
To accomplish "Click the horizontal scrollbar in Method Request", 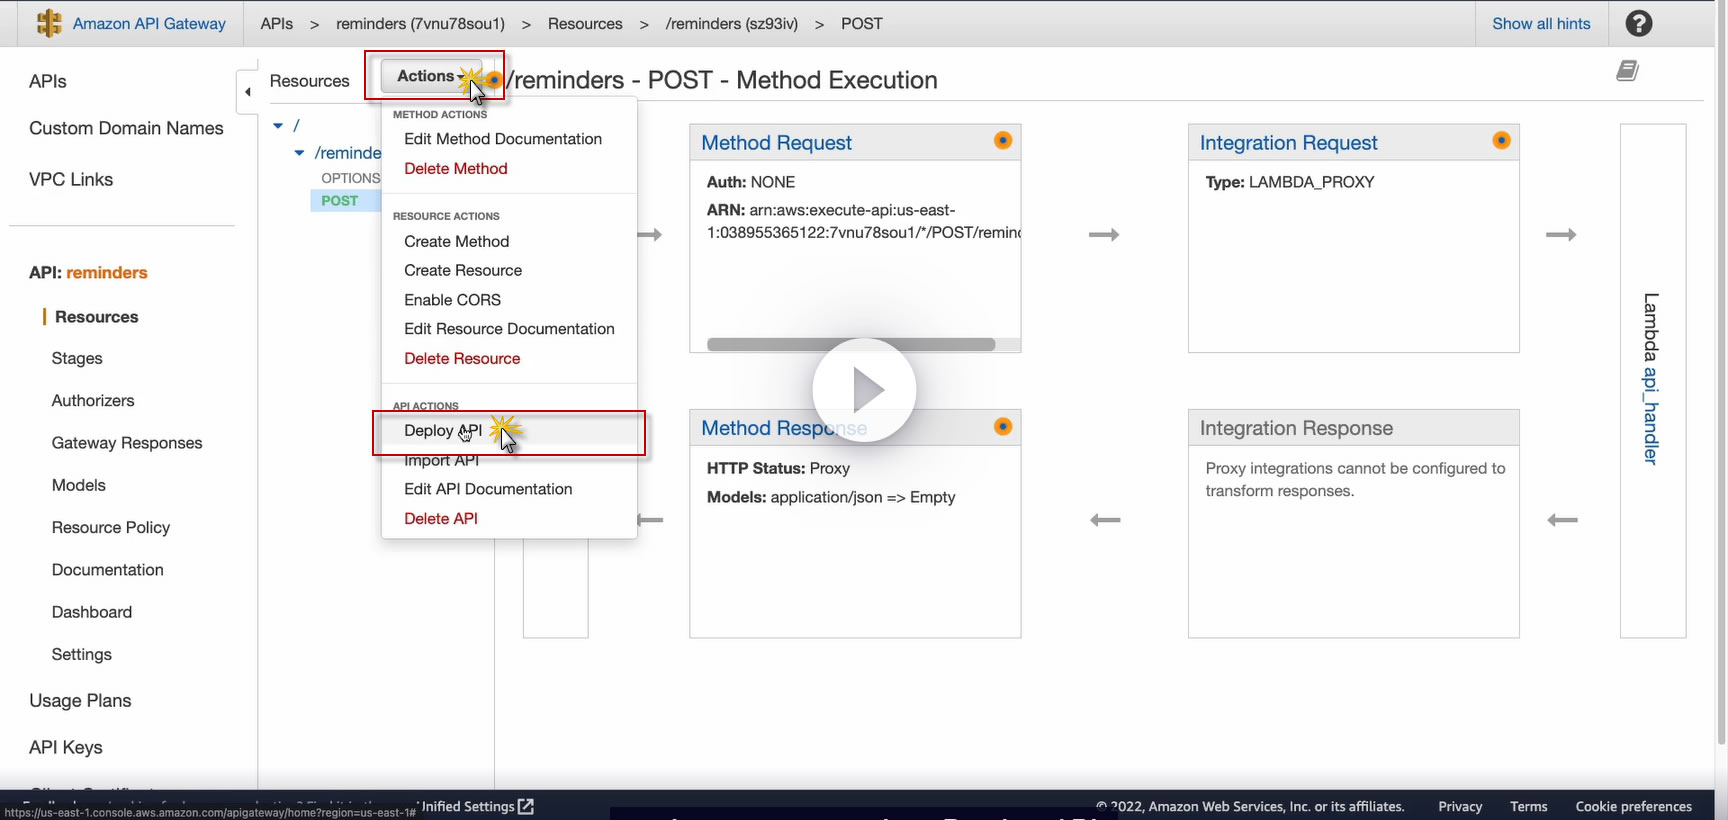I will point(851,344).
